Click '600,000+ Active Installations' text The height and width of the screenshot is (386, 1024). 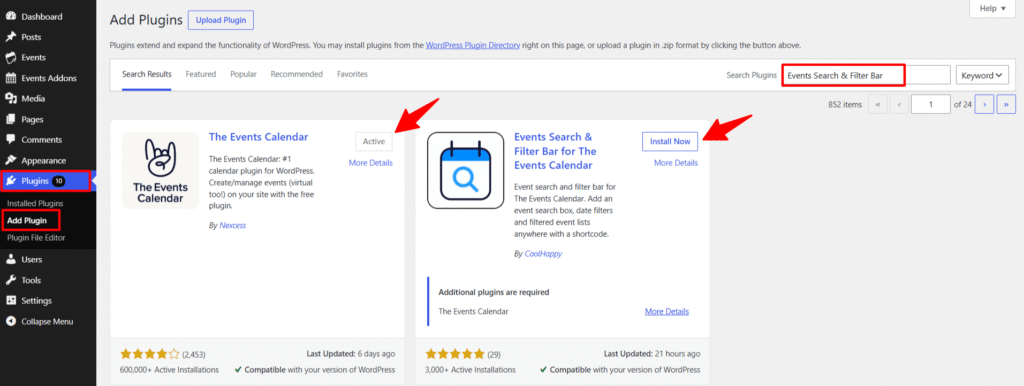[169, 370]
